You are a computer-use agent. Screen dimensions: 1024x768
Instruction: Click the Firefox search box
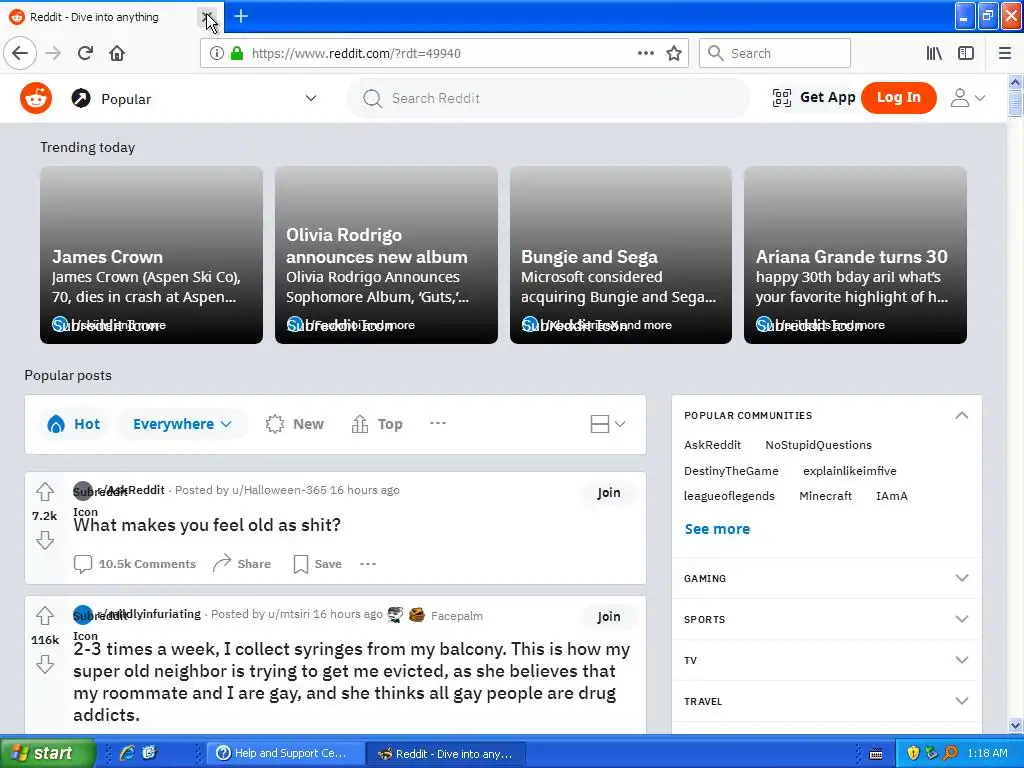coord(775,53)
